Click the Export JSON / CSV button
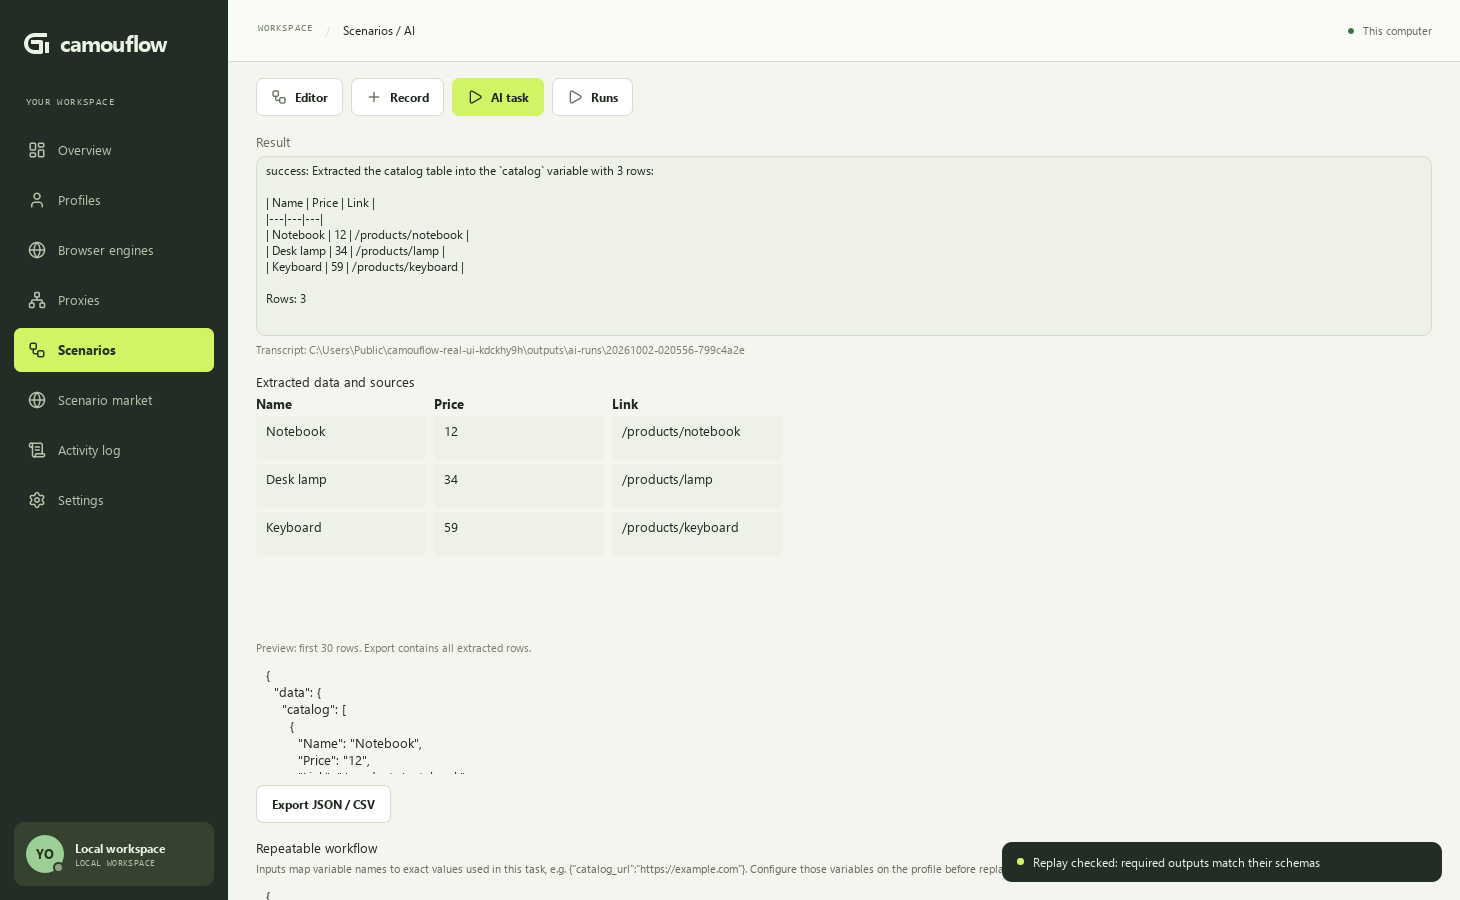 click(x=323, y=804)
